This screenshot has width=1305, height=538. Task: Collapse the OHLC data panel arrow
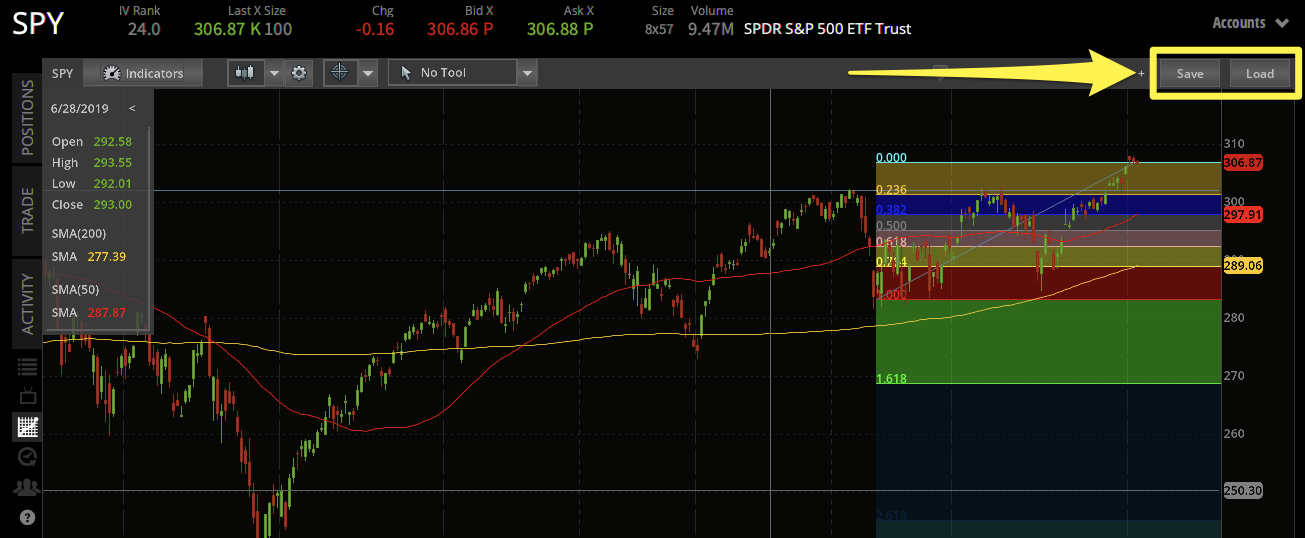pyautogui.click(x=132, y=108)
